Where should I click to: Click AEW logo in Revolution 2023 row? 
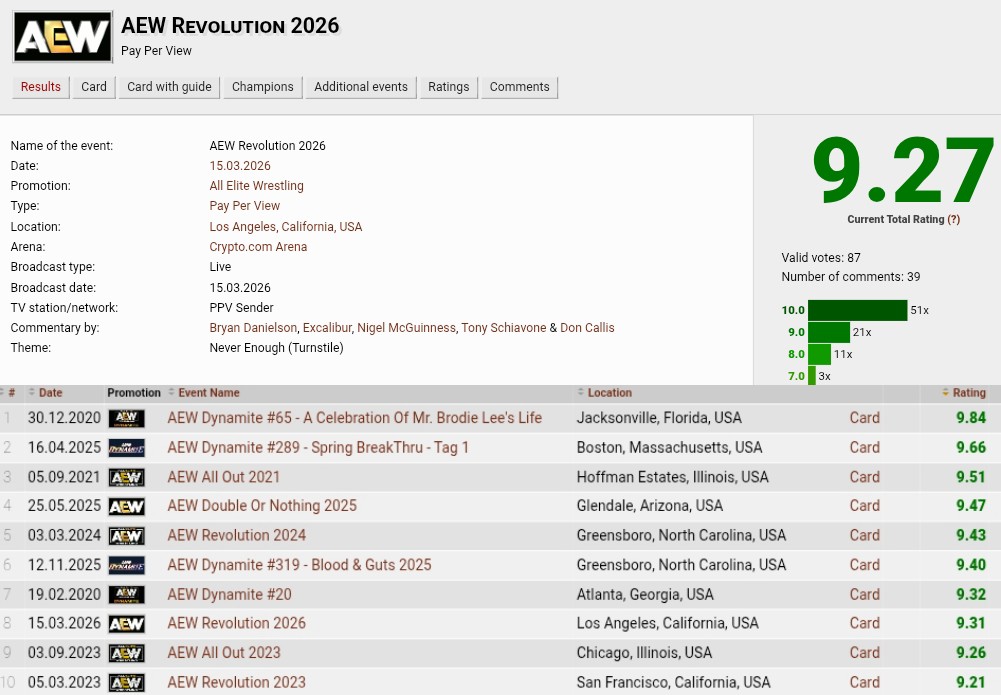click(x=126, y=682)
